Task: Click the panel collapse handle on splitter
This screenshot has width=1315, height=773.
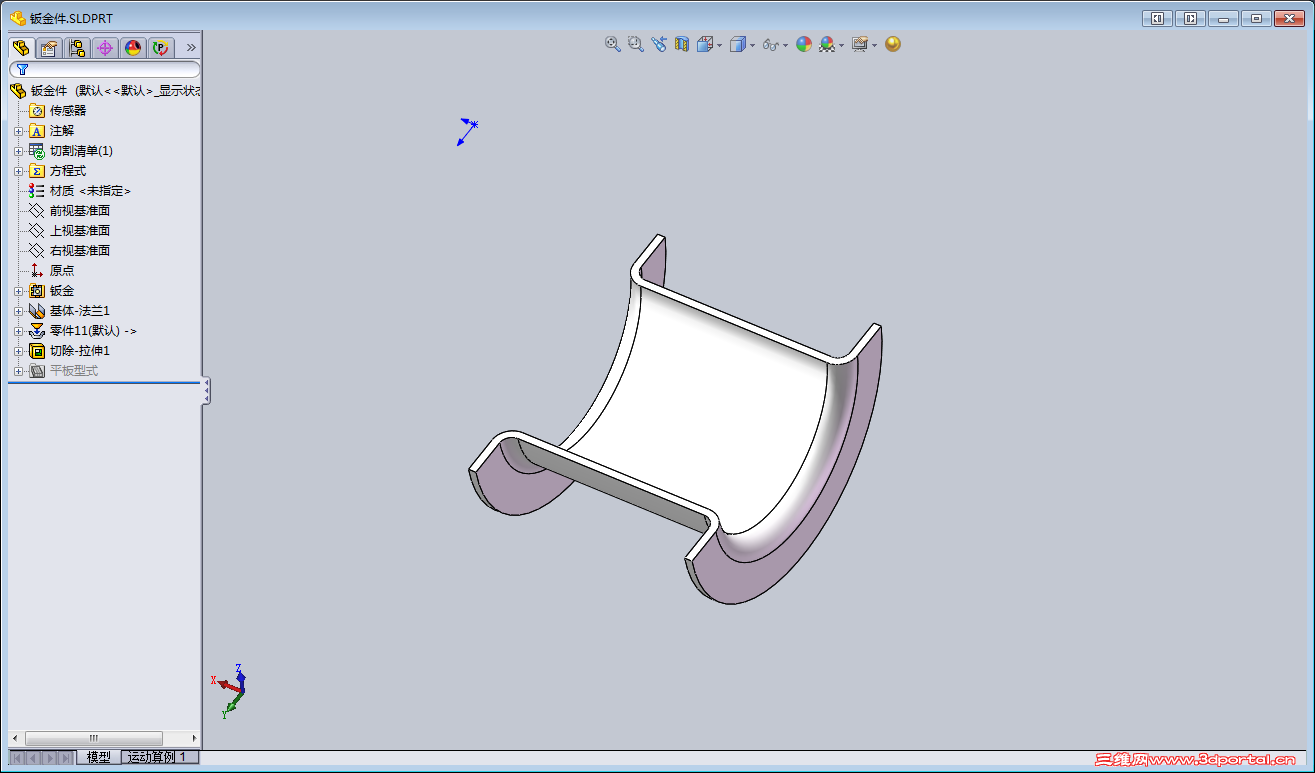Action: coord(206,390)
